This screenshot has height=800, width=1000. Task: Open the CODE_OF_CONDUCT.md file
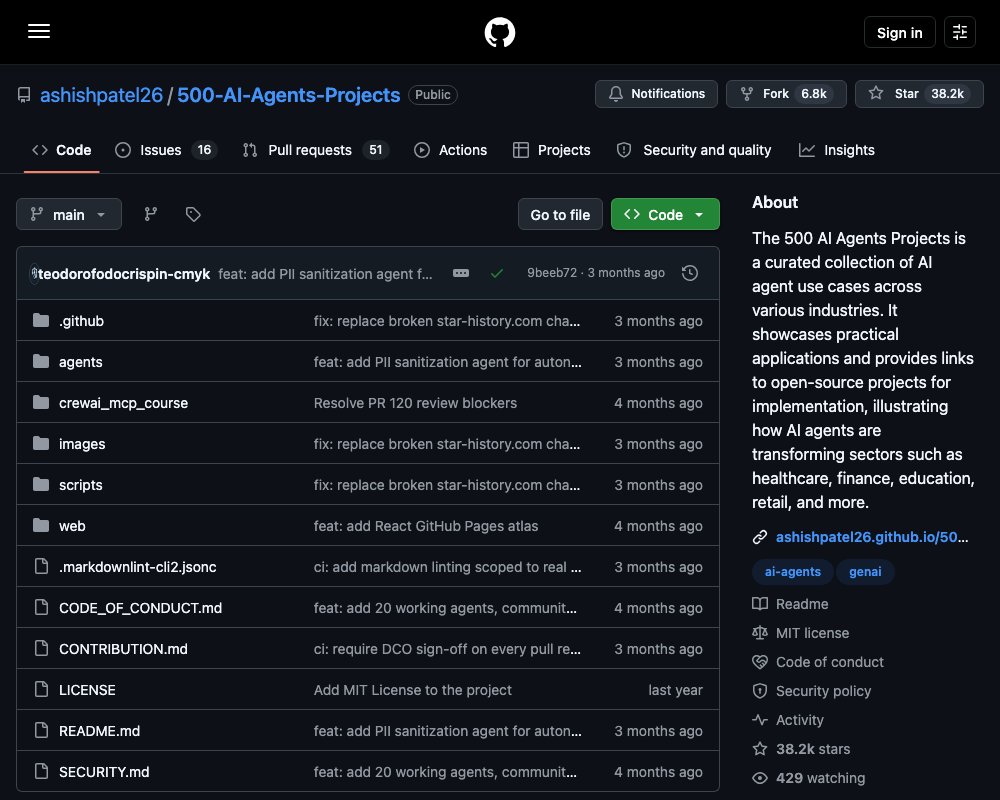tap(140, 607)
